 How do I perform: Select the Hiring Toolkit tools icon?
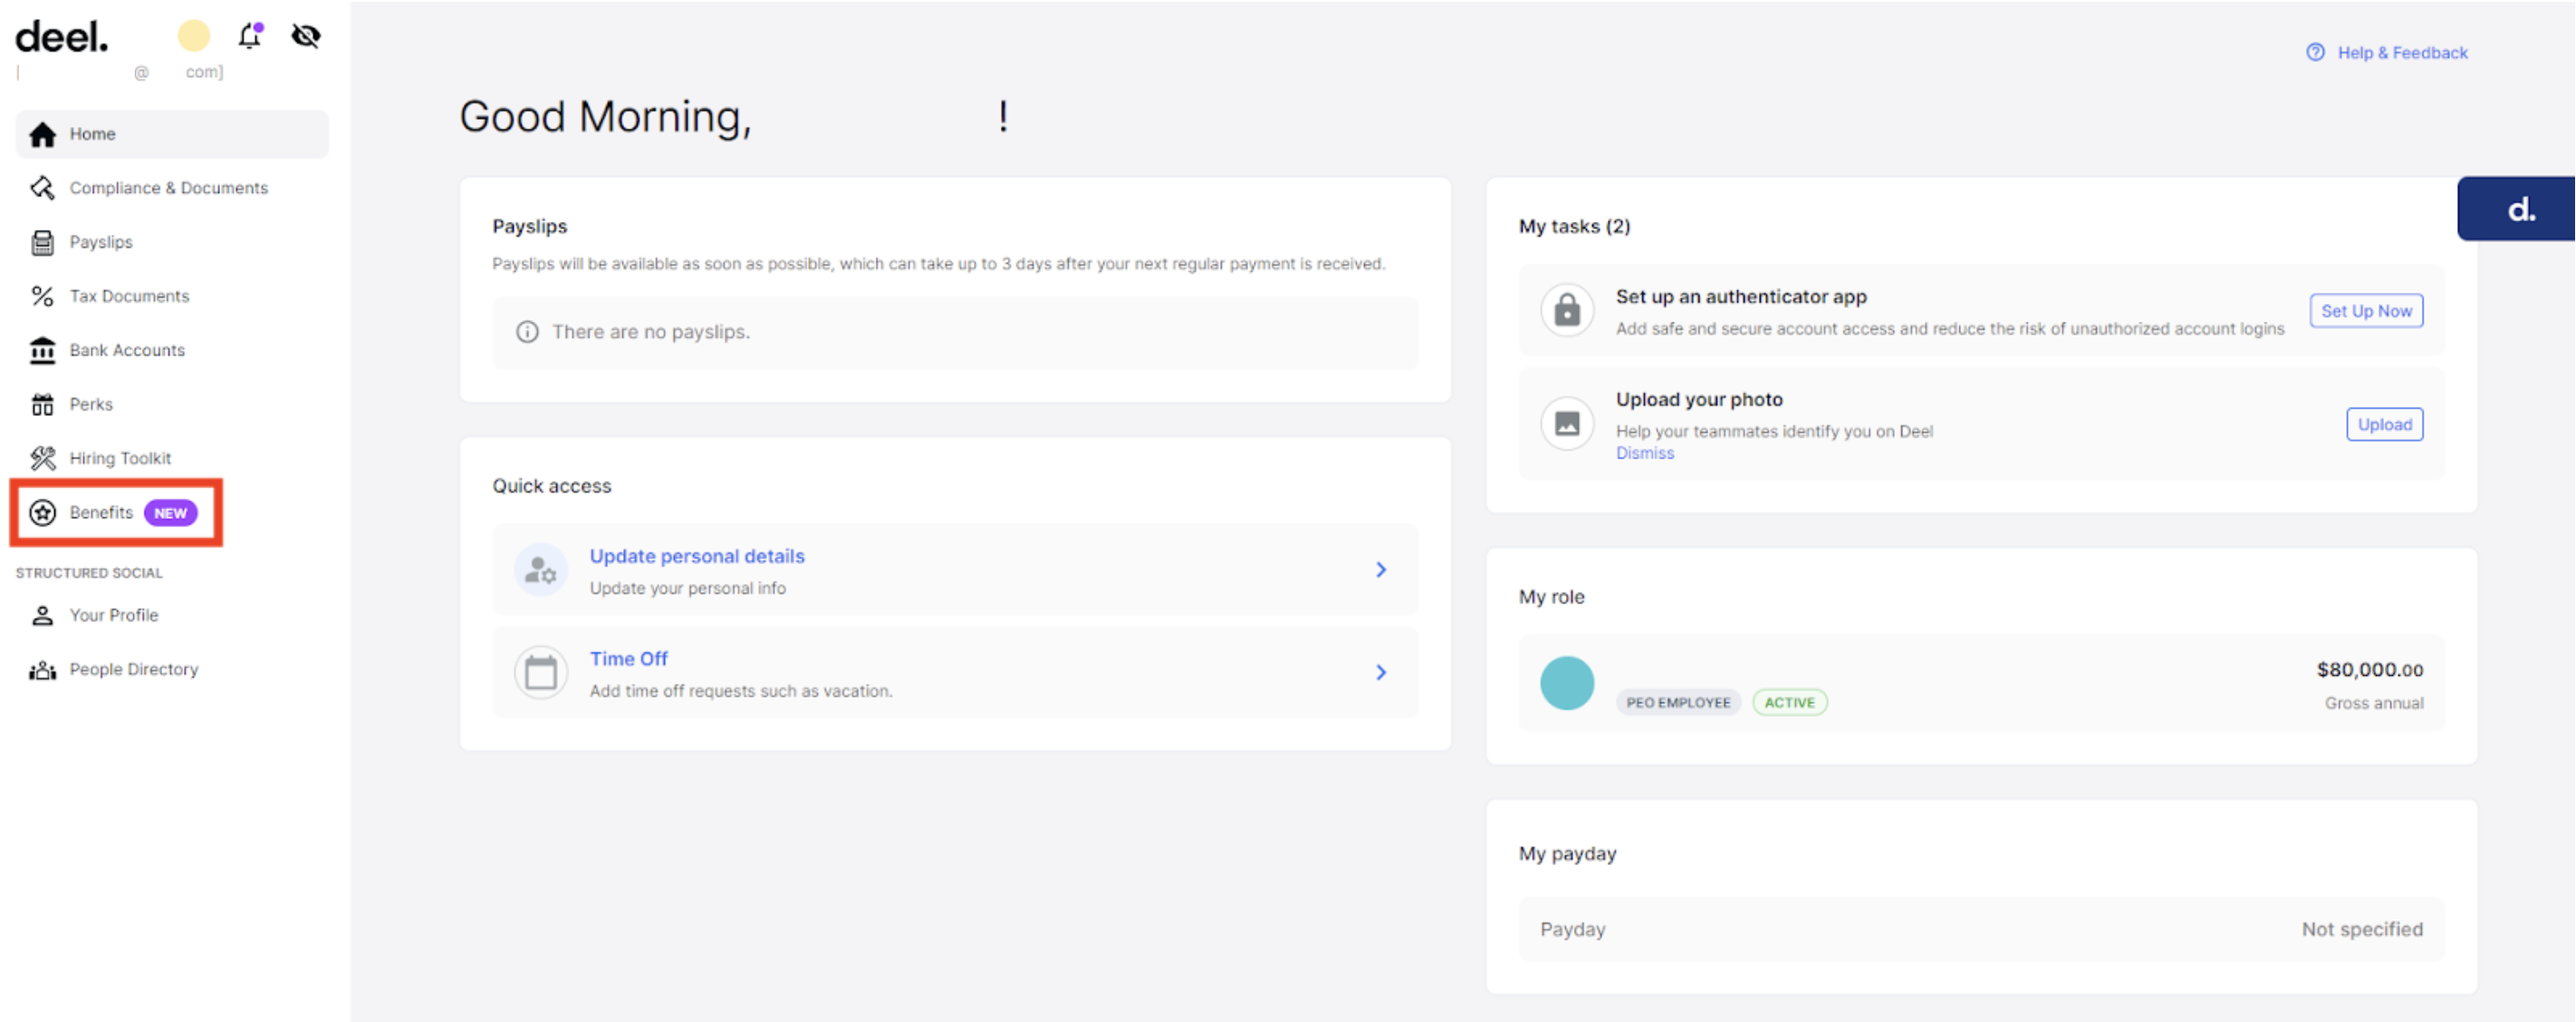[42, 458]
